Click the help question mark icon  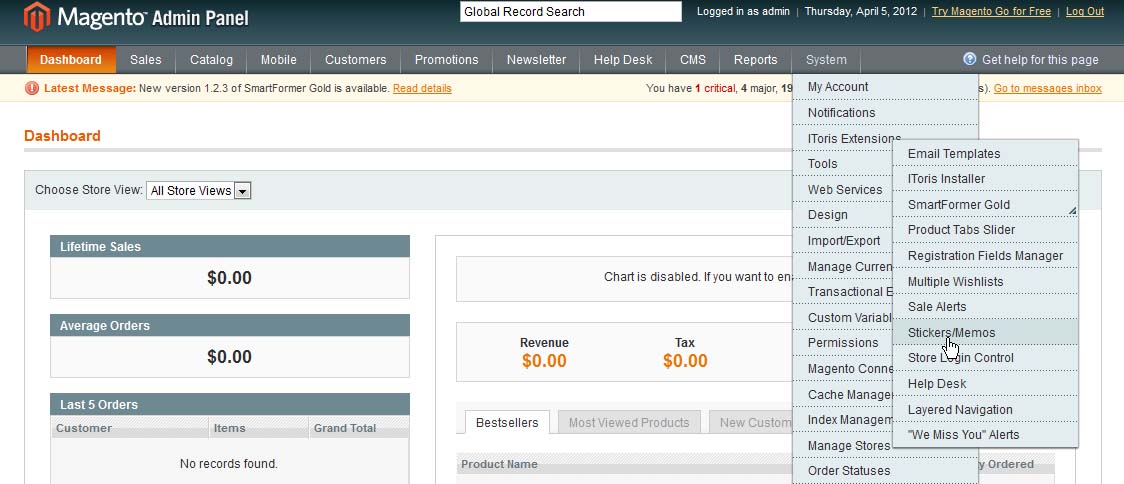(970, 59)
